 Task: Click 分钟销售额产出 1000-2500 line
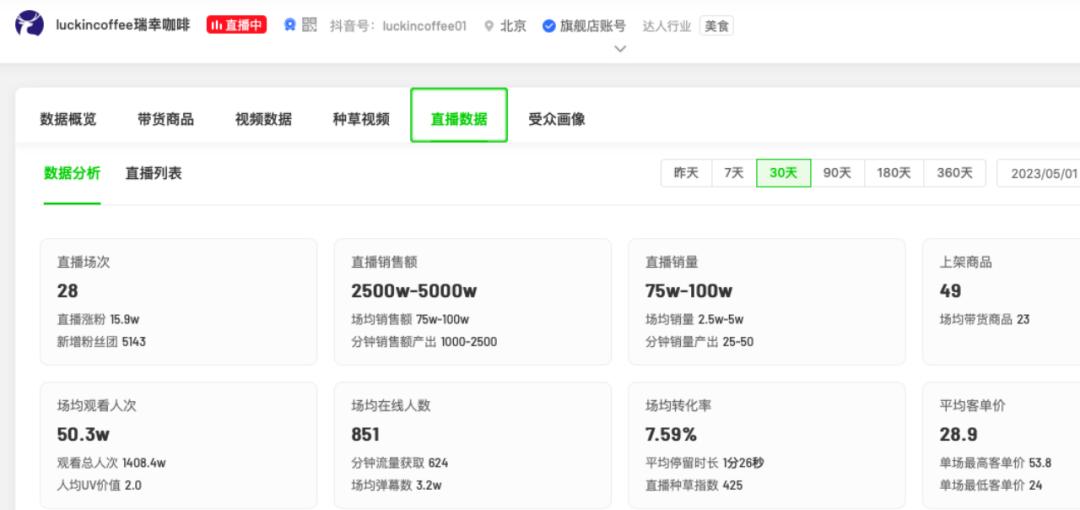click(424, 341)
